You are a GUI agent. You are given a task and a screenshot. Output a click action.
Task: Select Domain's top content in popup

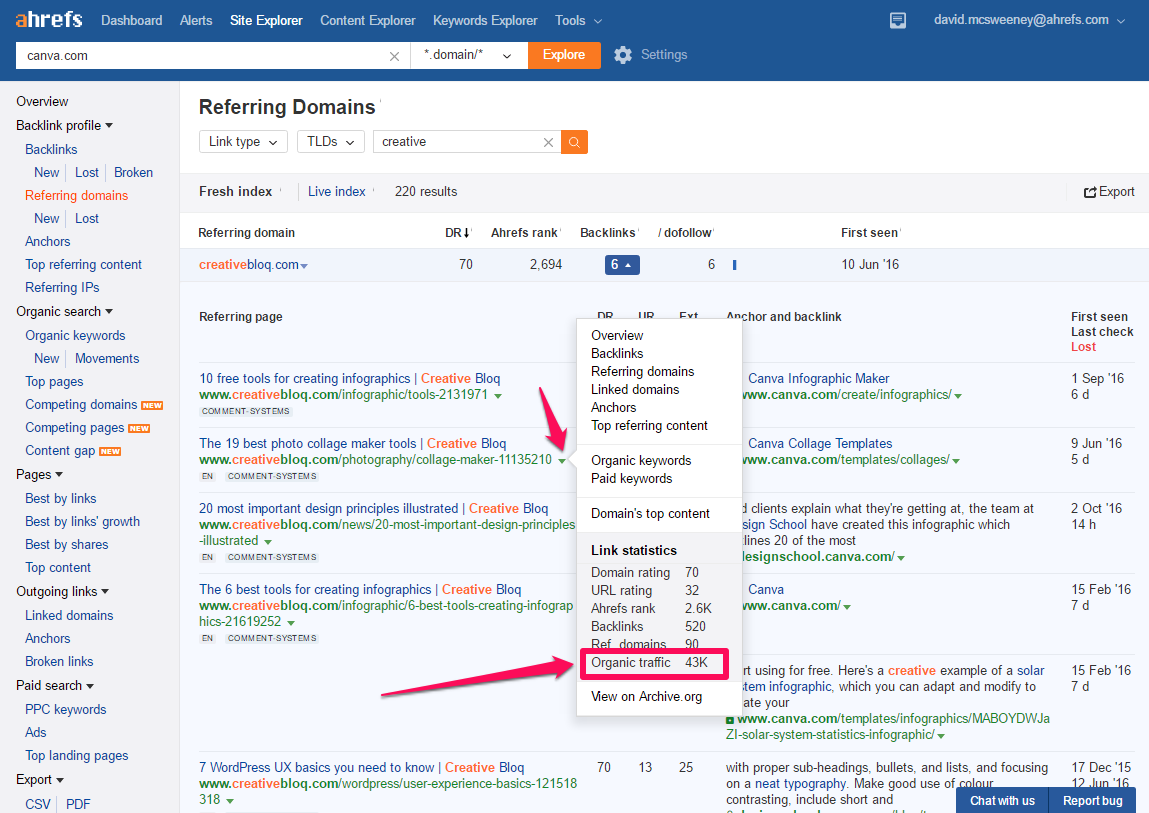point(650,514)
